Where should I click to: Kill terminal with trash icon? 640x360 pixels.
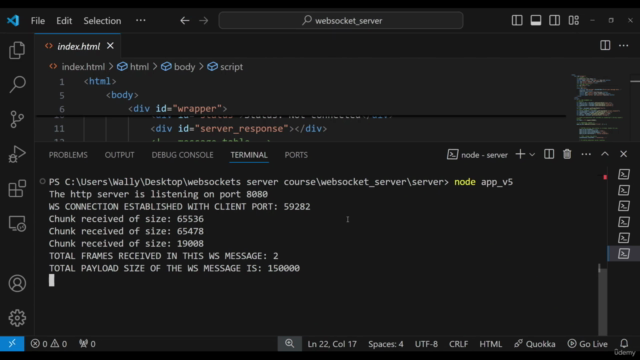567,154
